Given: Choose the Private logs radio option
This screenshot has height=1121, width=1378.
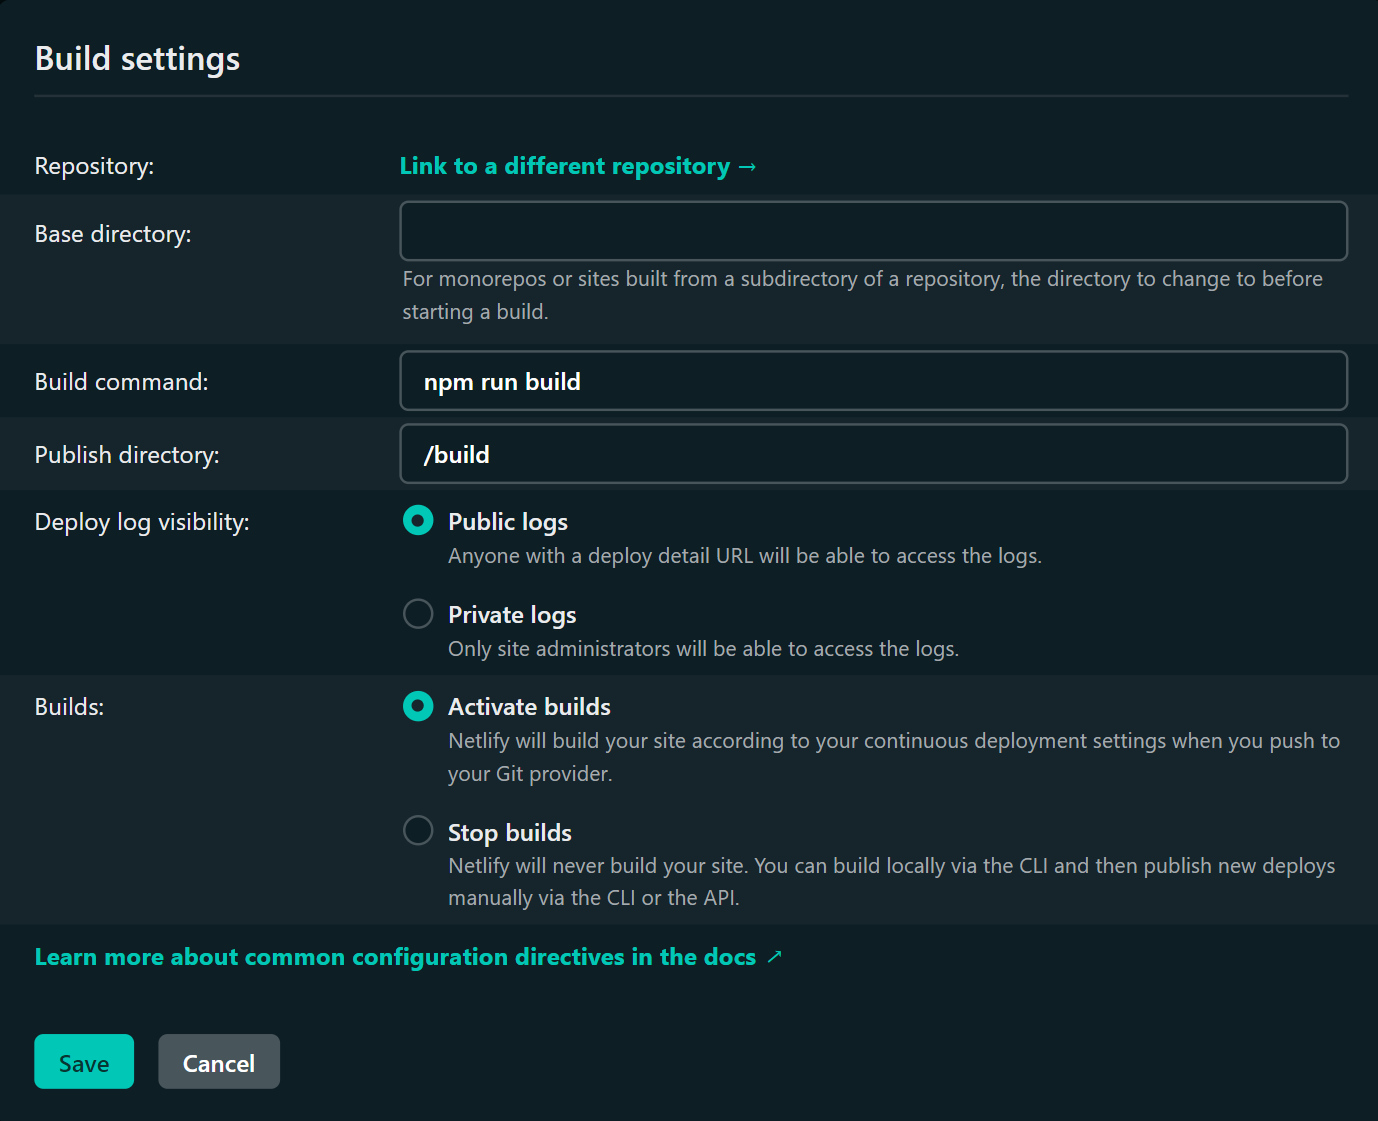Looking at the screenshot, I should coord(418,614).
